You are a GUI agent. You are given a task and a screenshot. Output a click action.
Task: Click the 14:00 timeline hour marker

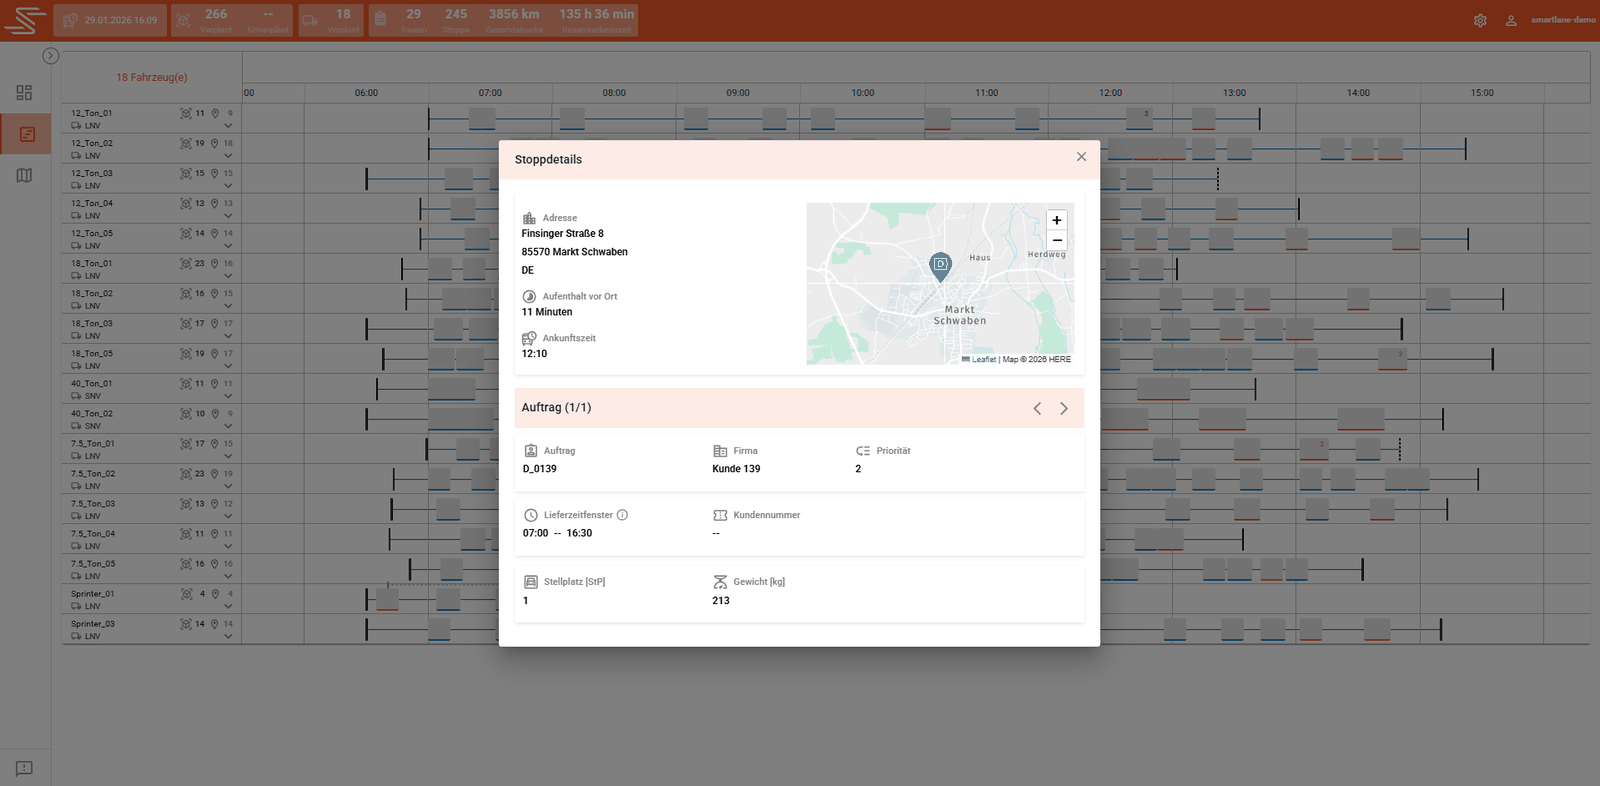coord(1358,93)
